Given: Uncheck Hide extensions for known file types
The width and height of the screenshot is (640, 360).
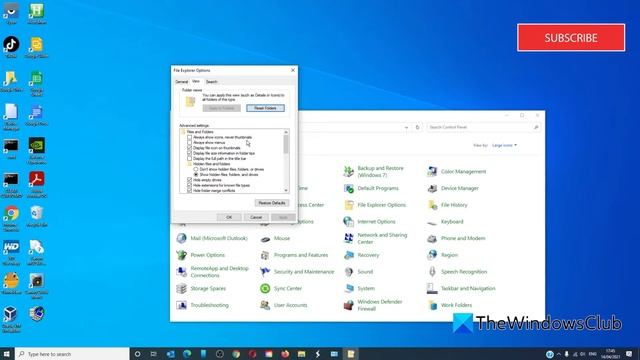Looking at the screenshot, I should pyautogui.click(x=189, y=185).
